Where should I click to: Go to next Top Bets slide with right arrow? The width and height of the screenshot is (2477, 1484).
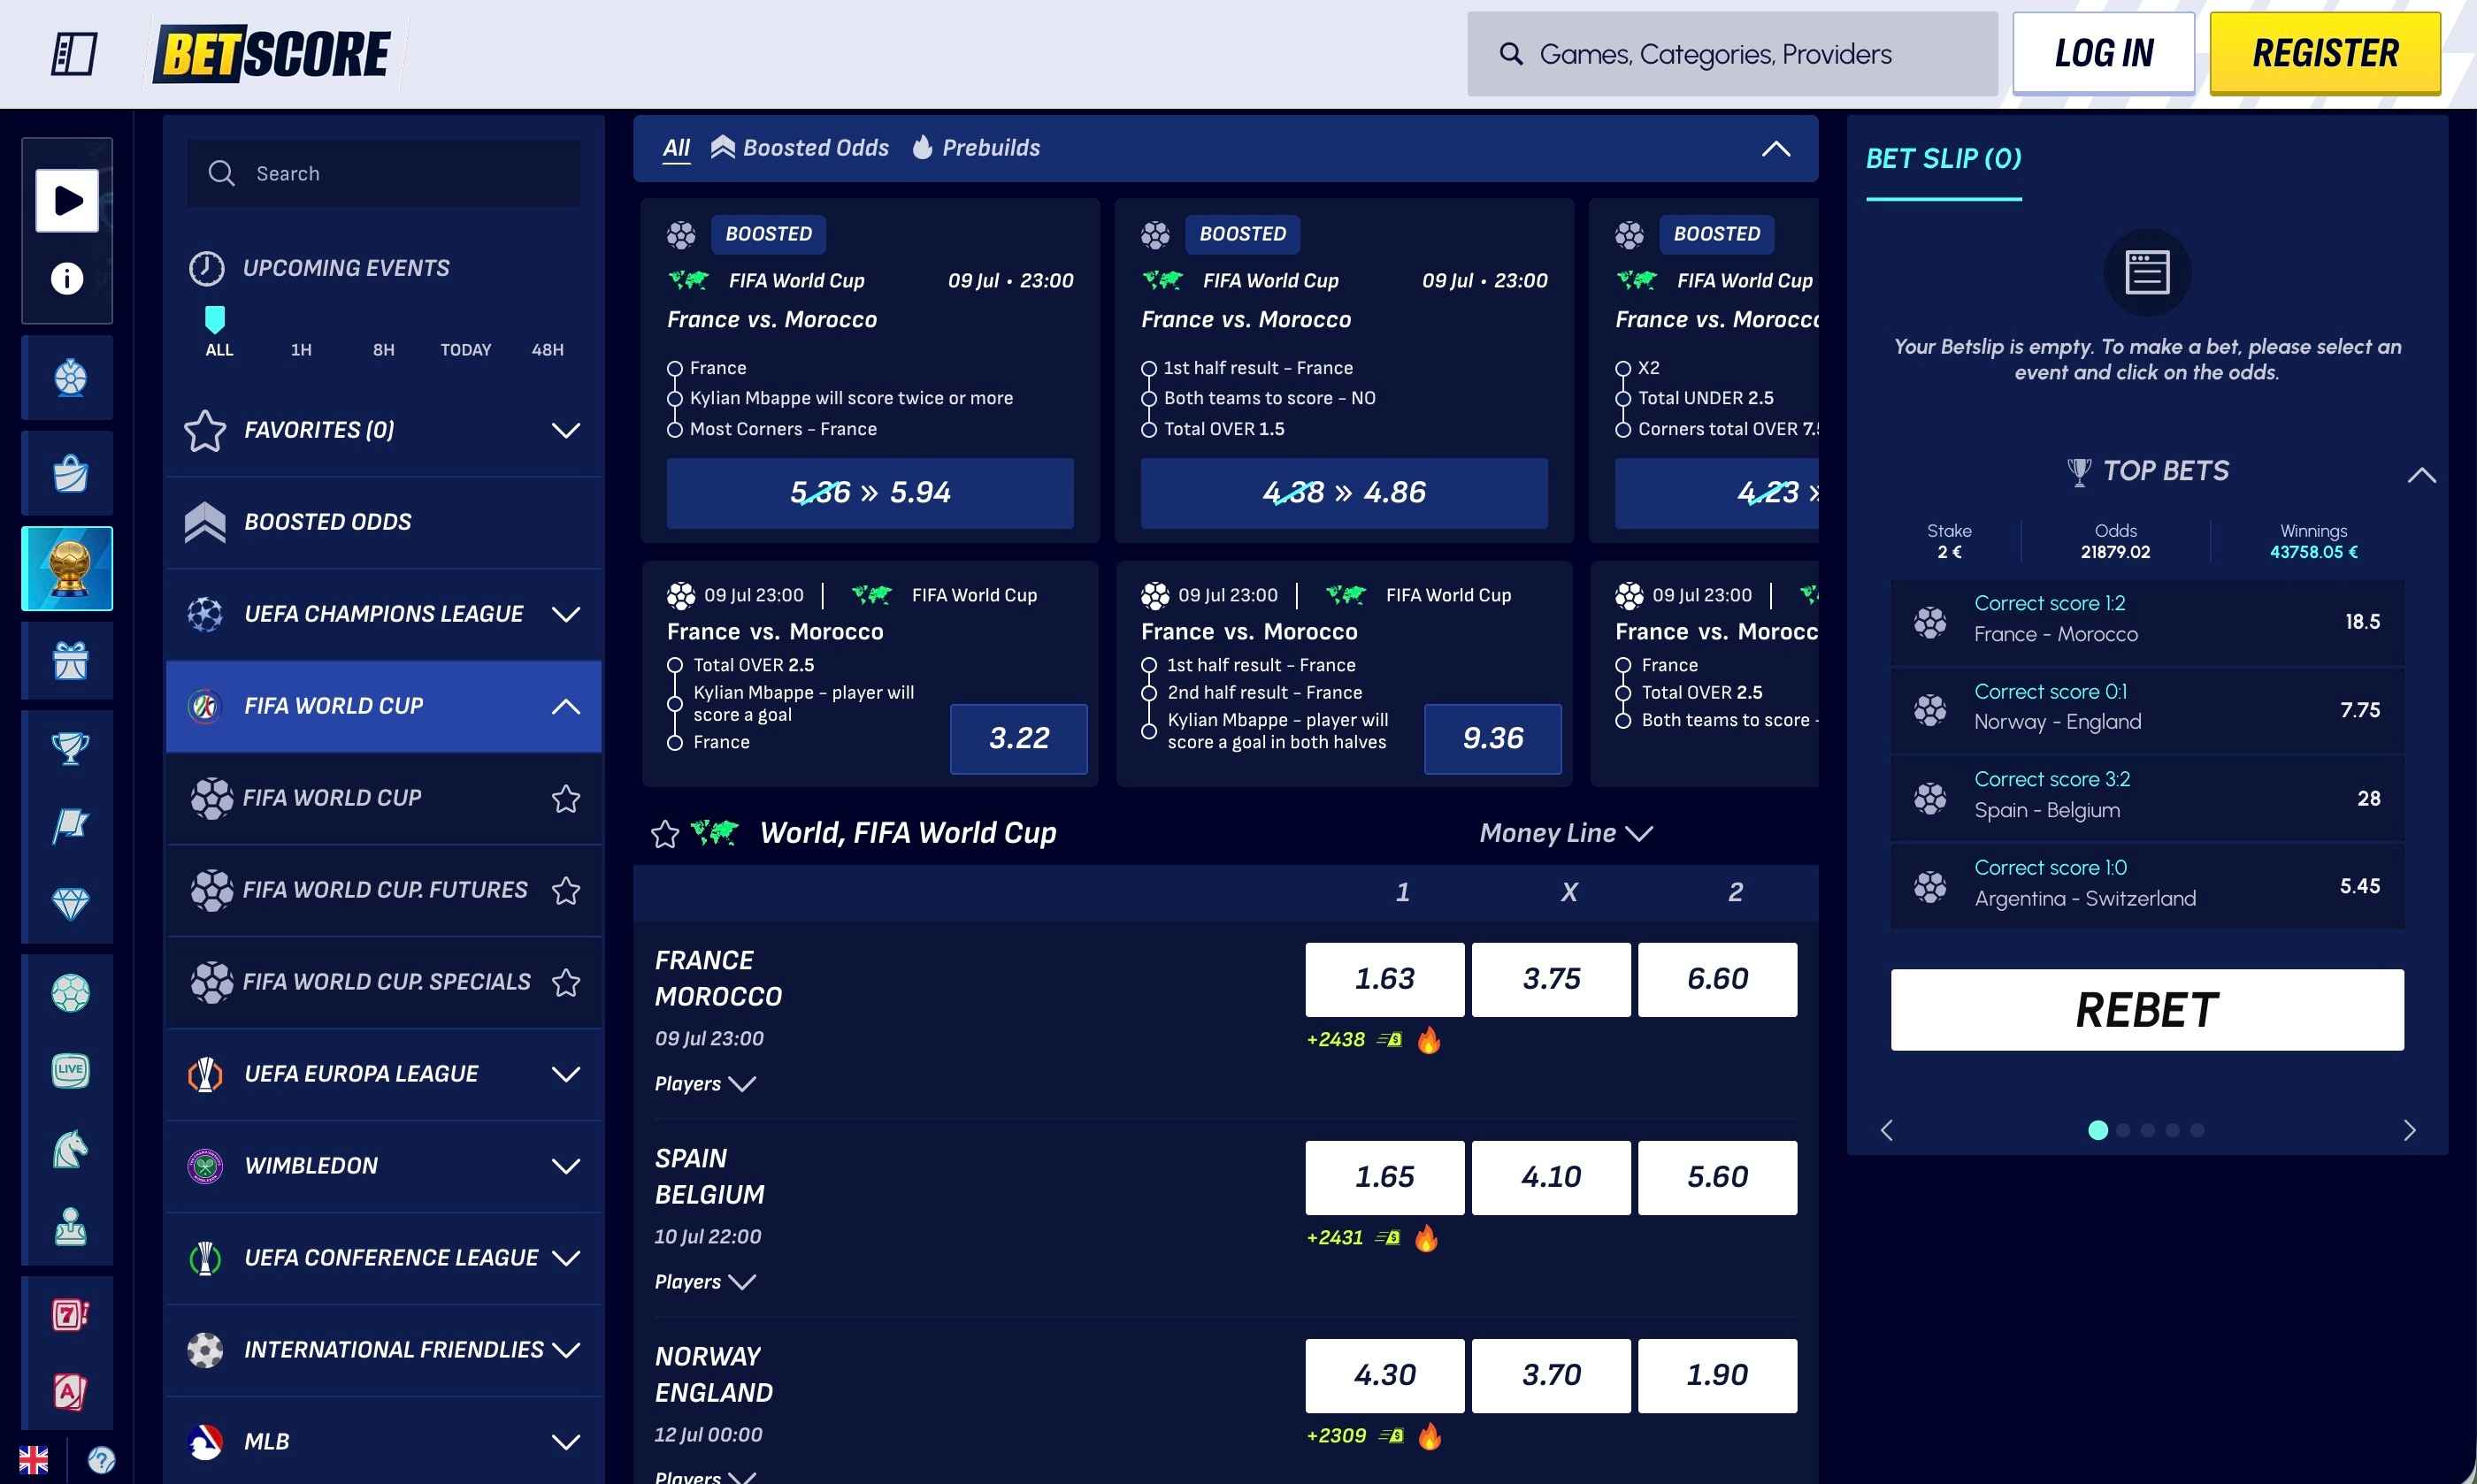(2409, 1131)
